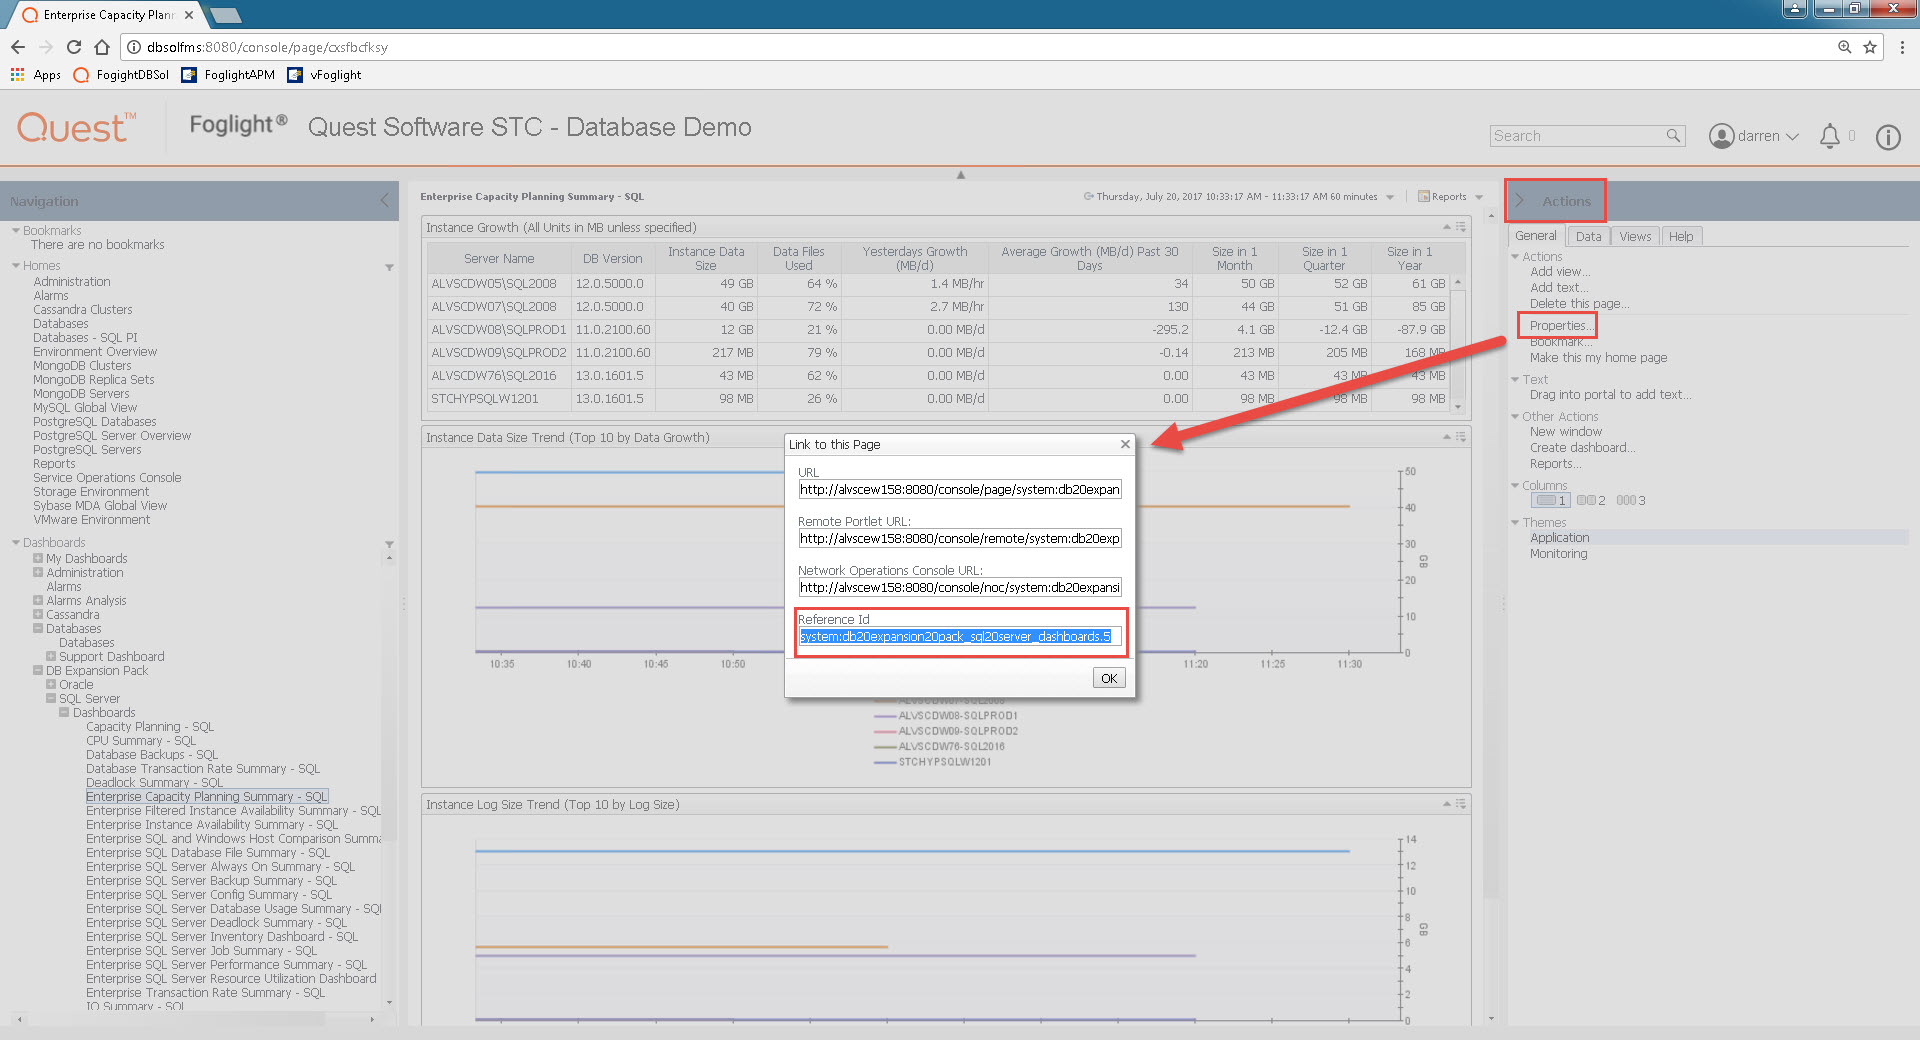Screen dimensions: 1920x1040
Task: Switch to the Views tab
Action: coord(1634,237)
